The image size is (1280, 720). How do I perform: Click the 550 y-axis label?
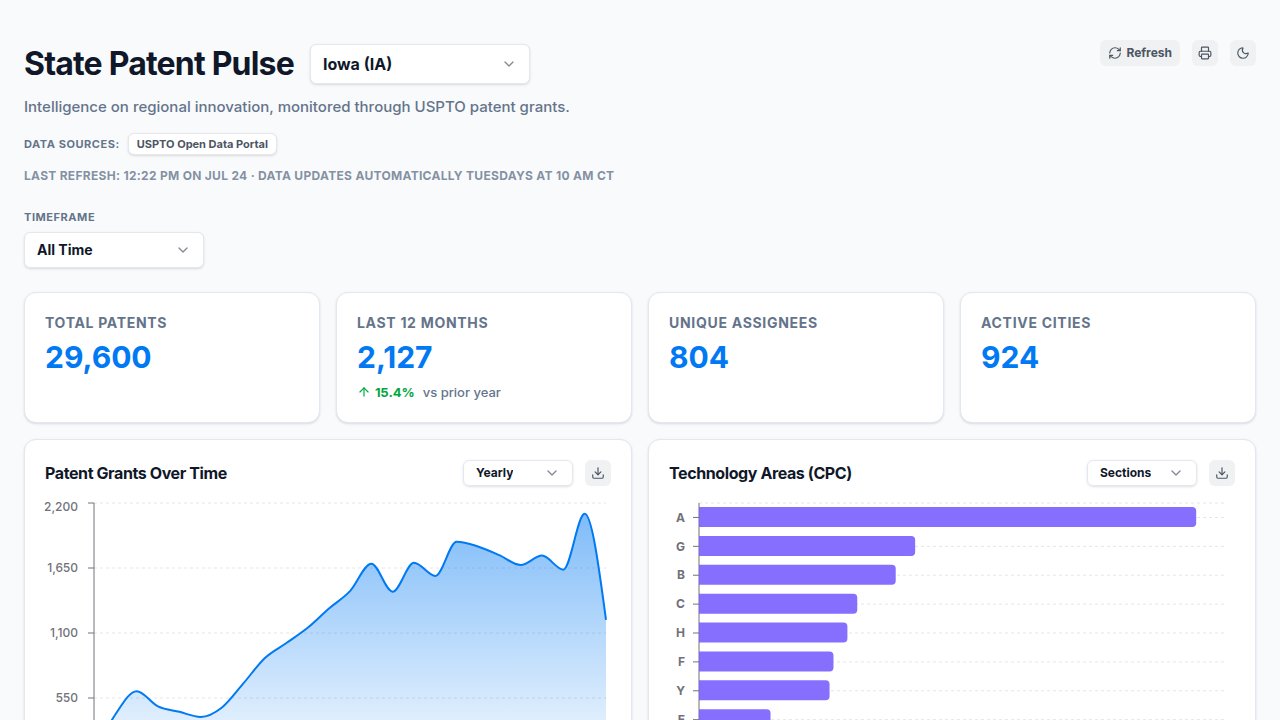66,698
